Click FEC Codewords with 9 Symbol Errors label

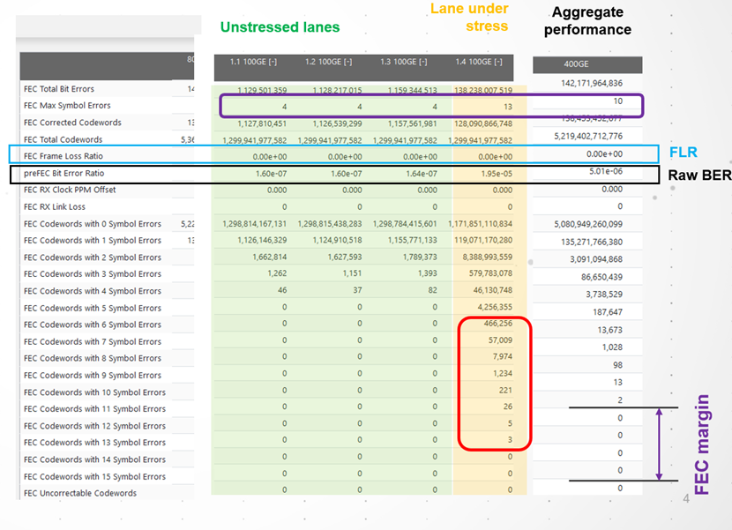point(92,375)
